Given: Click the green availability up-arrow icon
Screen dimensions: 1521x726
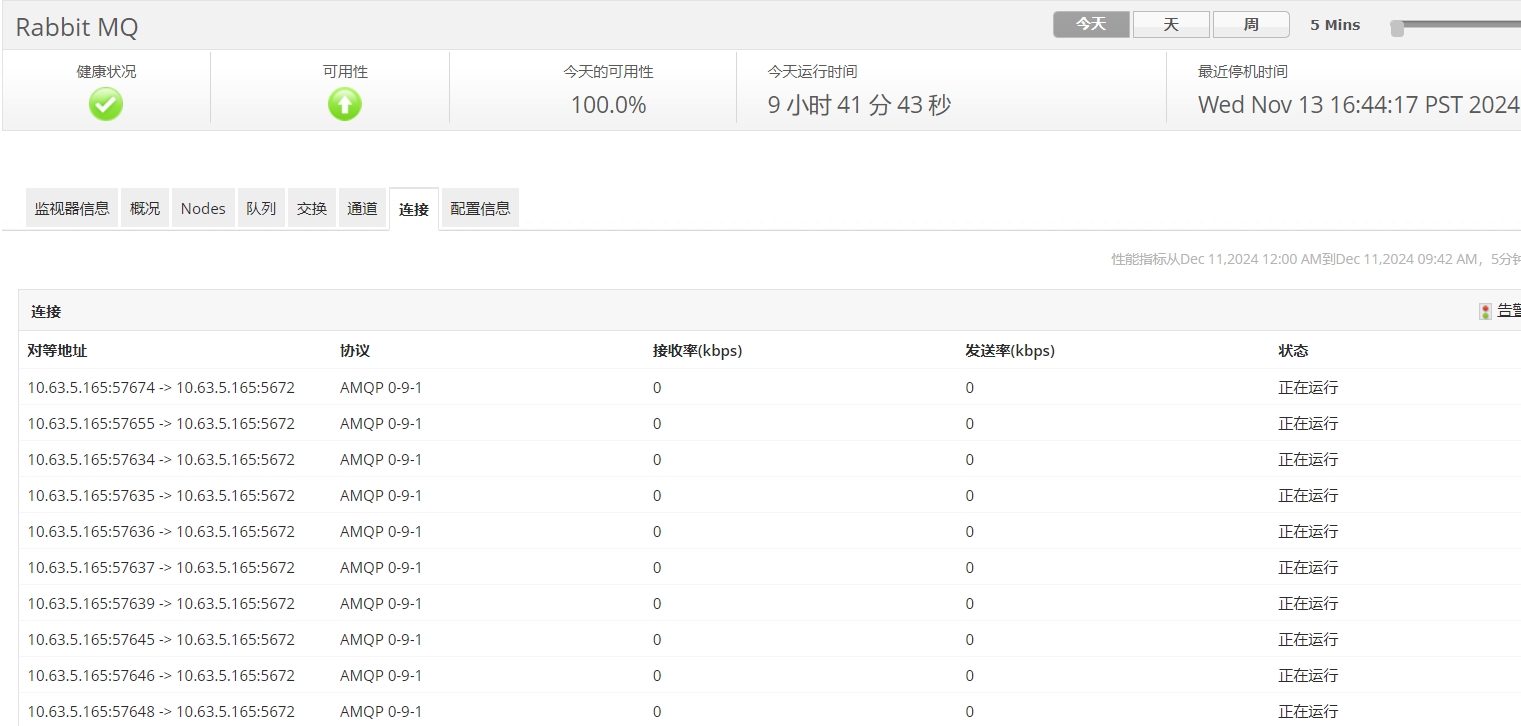Looking at the screenshot, I should [345, 104].
